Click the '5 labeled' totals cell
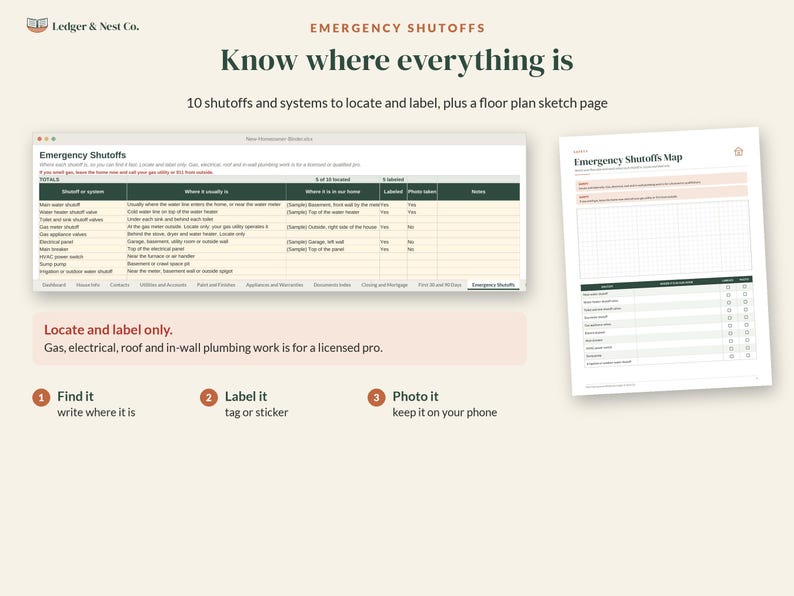 tap(393, 179)
